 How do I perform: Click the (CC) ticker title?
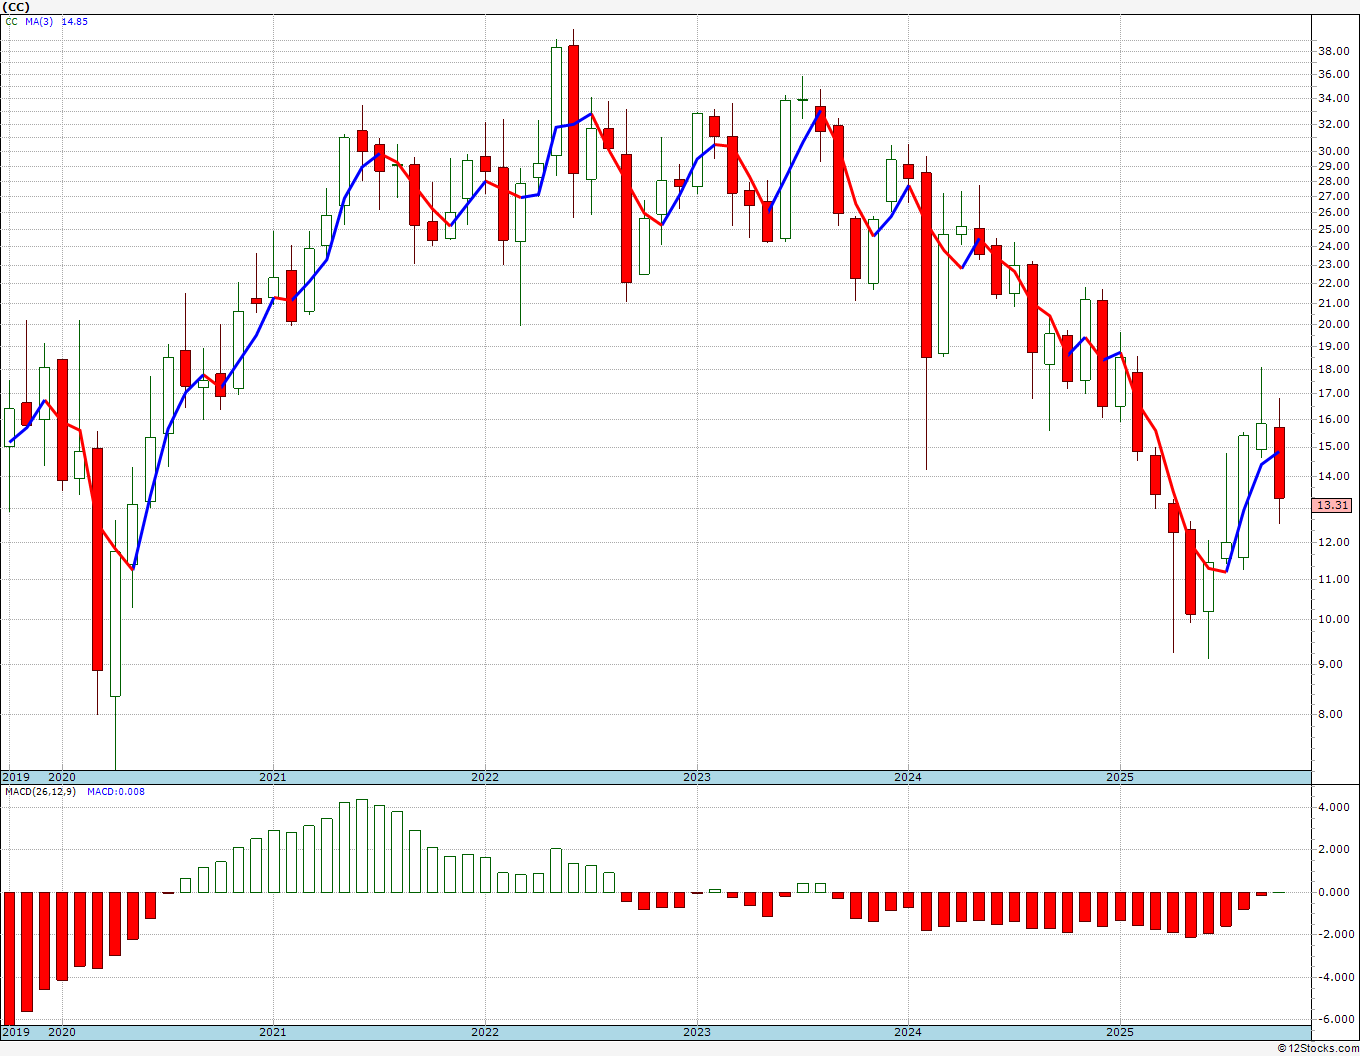coord(16,6)
